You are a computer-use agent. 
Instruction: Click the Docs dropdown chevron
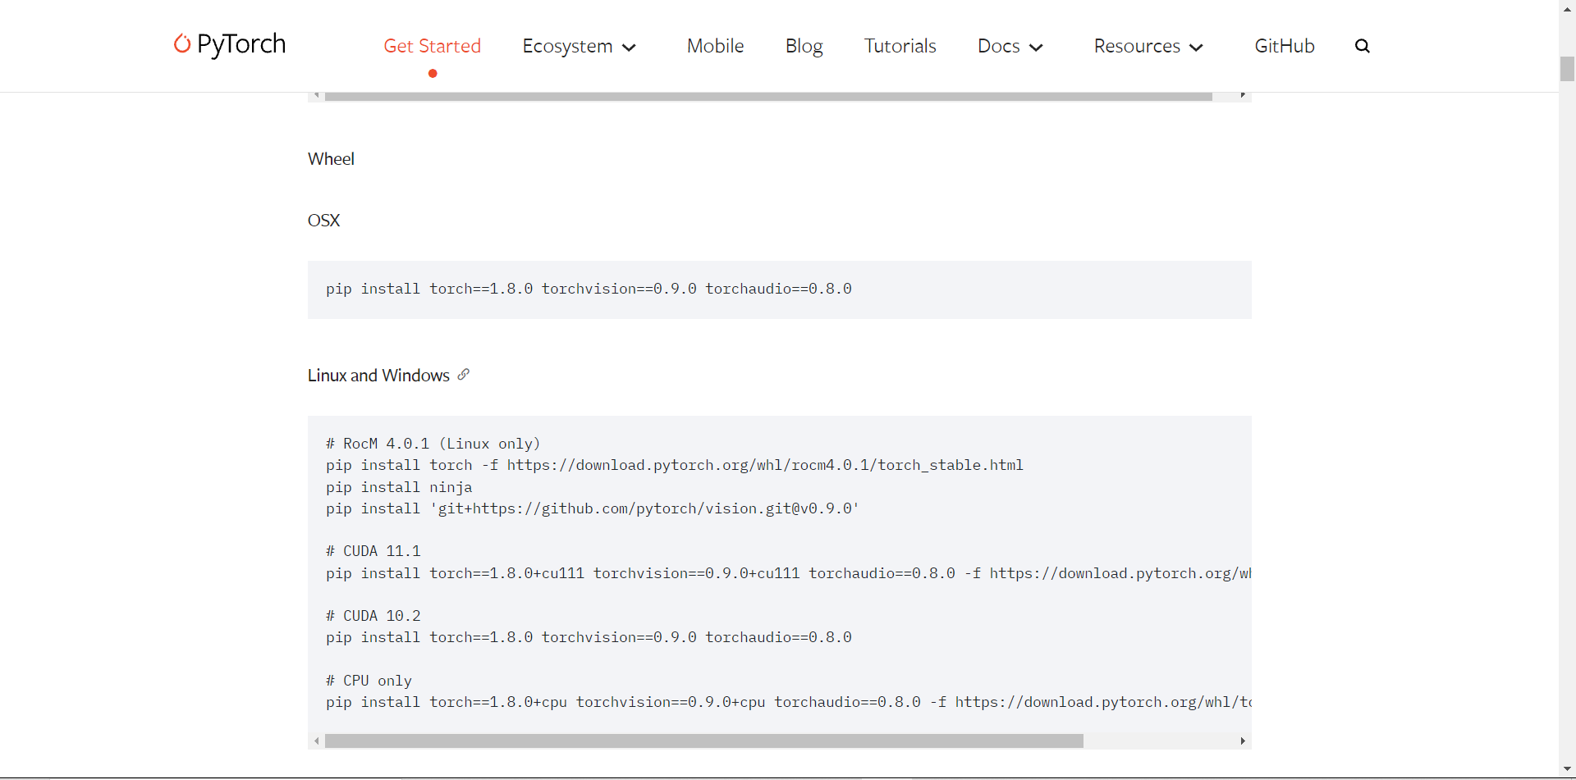pos(1036,48)
